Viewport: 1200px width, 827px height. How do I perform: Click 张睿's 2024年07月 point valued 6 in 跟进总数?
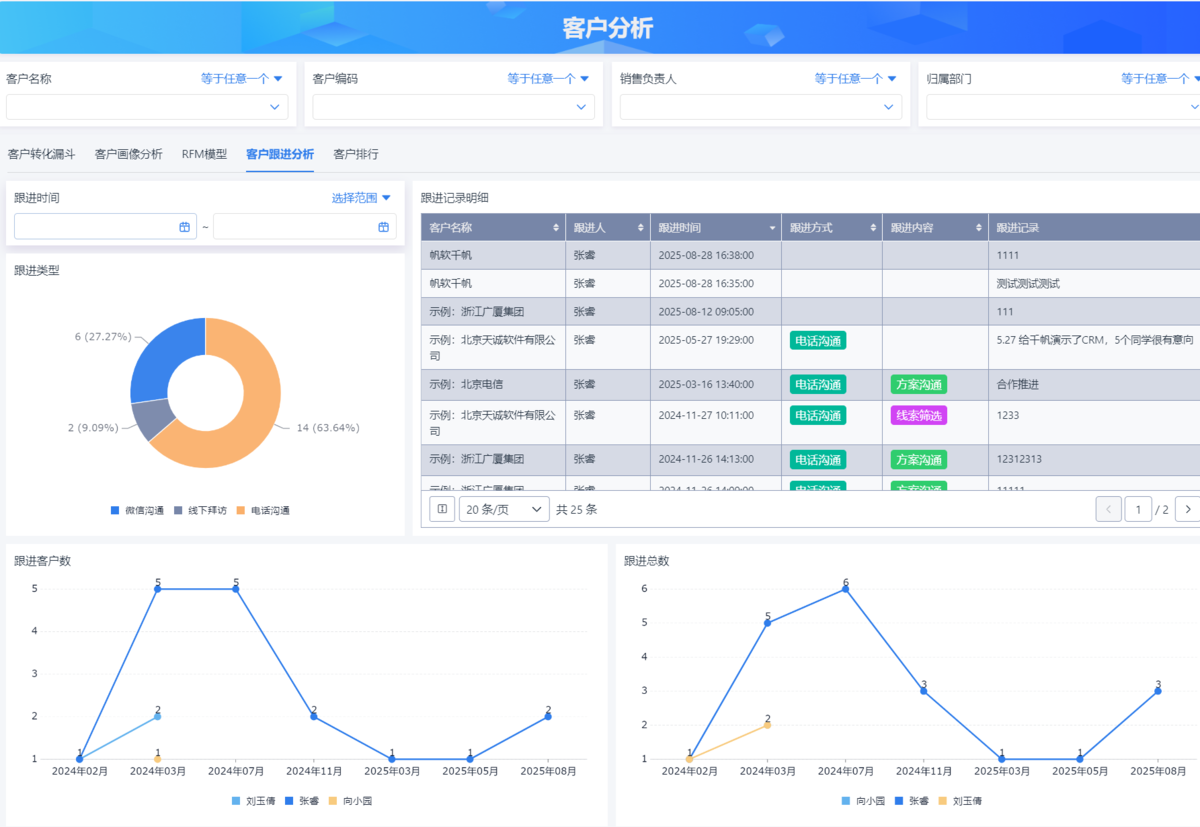coord(845,589)
